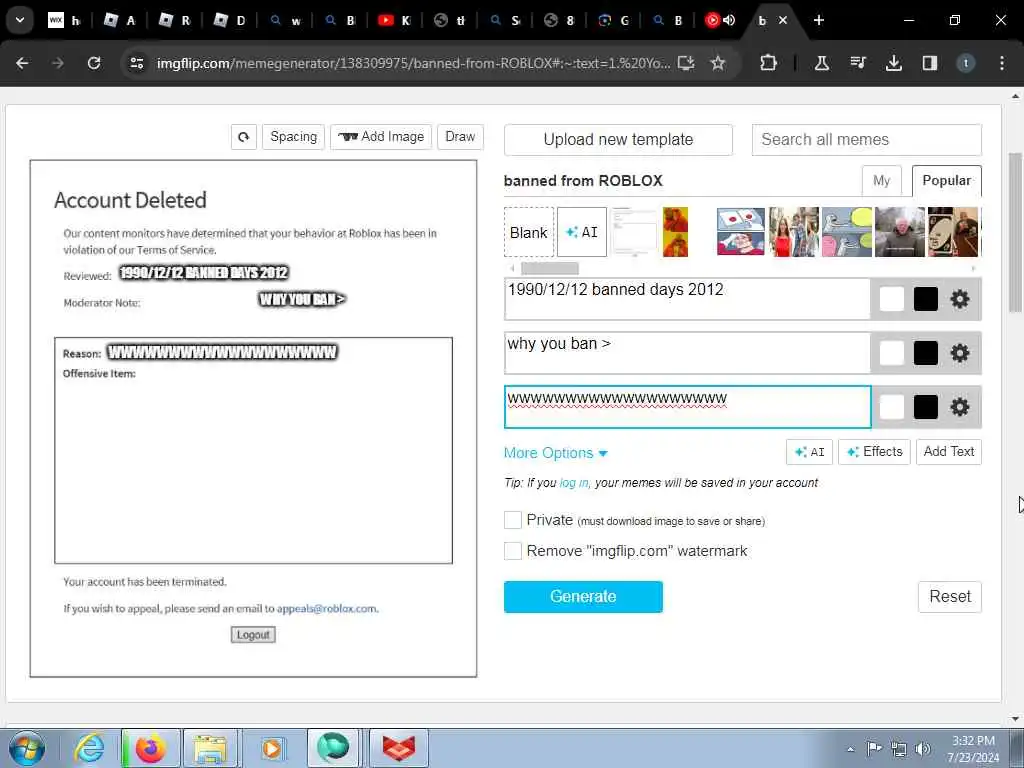This screenshot has height=768, width=1024.
Task: Switch to the Wix browser tab
Action: click(x=64, y=20)
